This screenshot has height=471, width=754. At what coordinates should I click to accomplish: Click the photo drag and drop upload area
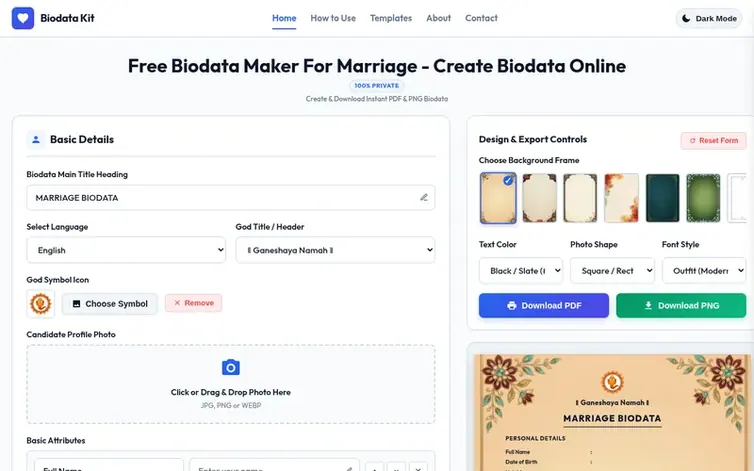[231, 384]
